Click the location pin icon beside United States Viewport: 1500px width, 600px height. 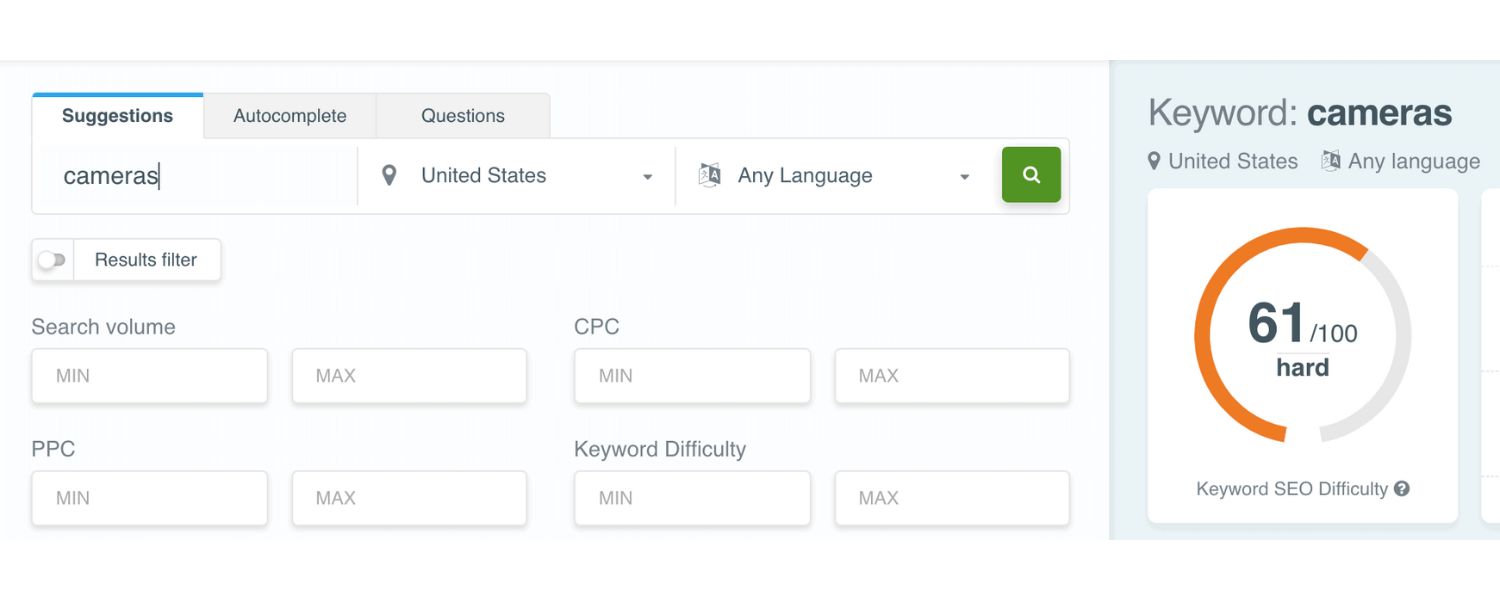[x=390, y=175]
